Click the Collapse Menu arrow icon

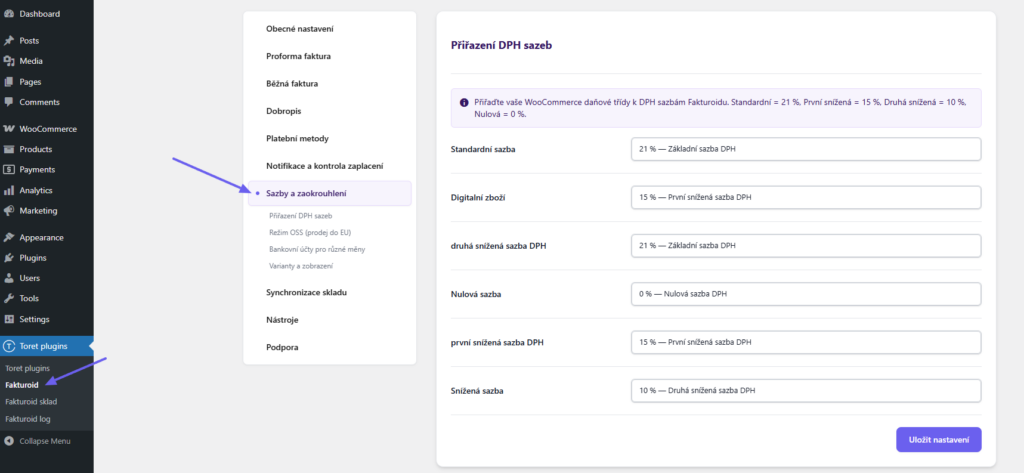pos(9,441)
